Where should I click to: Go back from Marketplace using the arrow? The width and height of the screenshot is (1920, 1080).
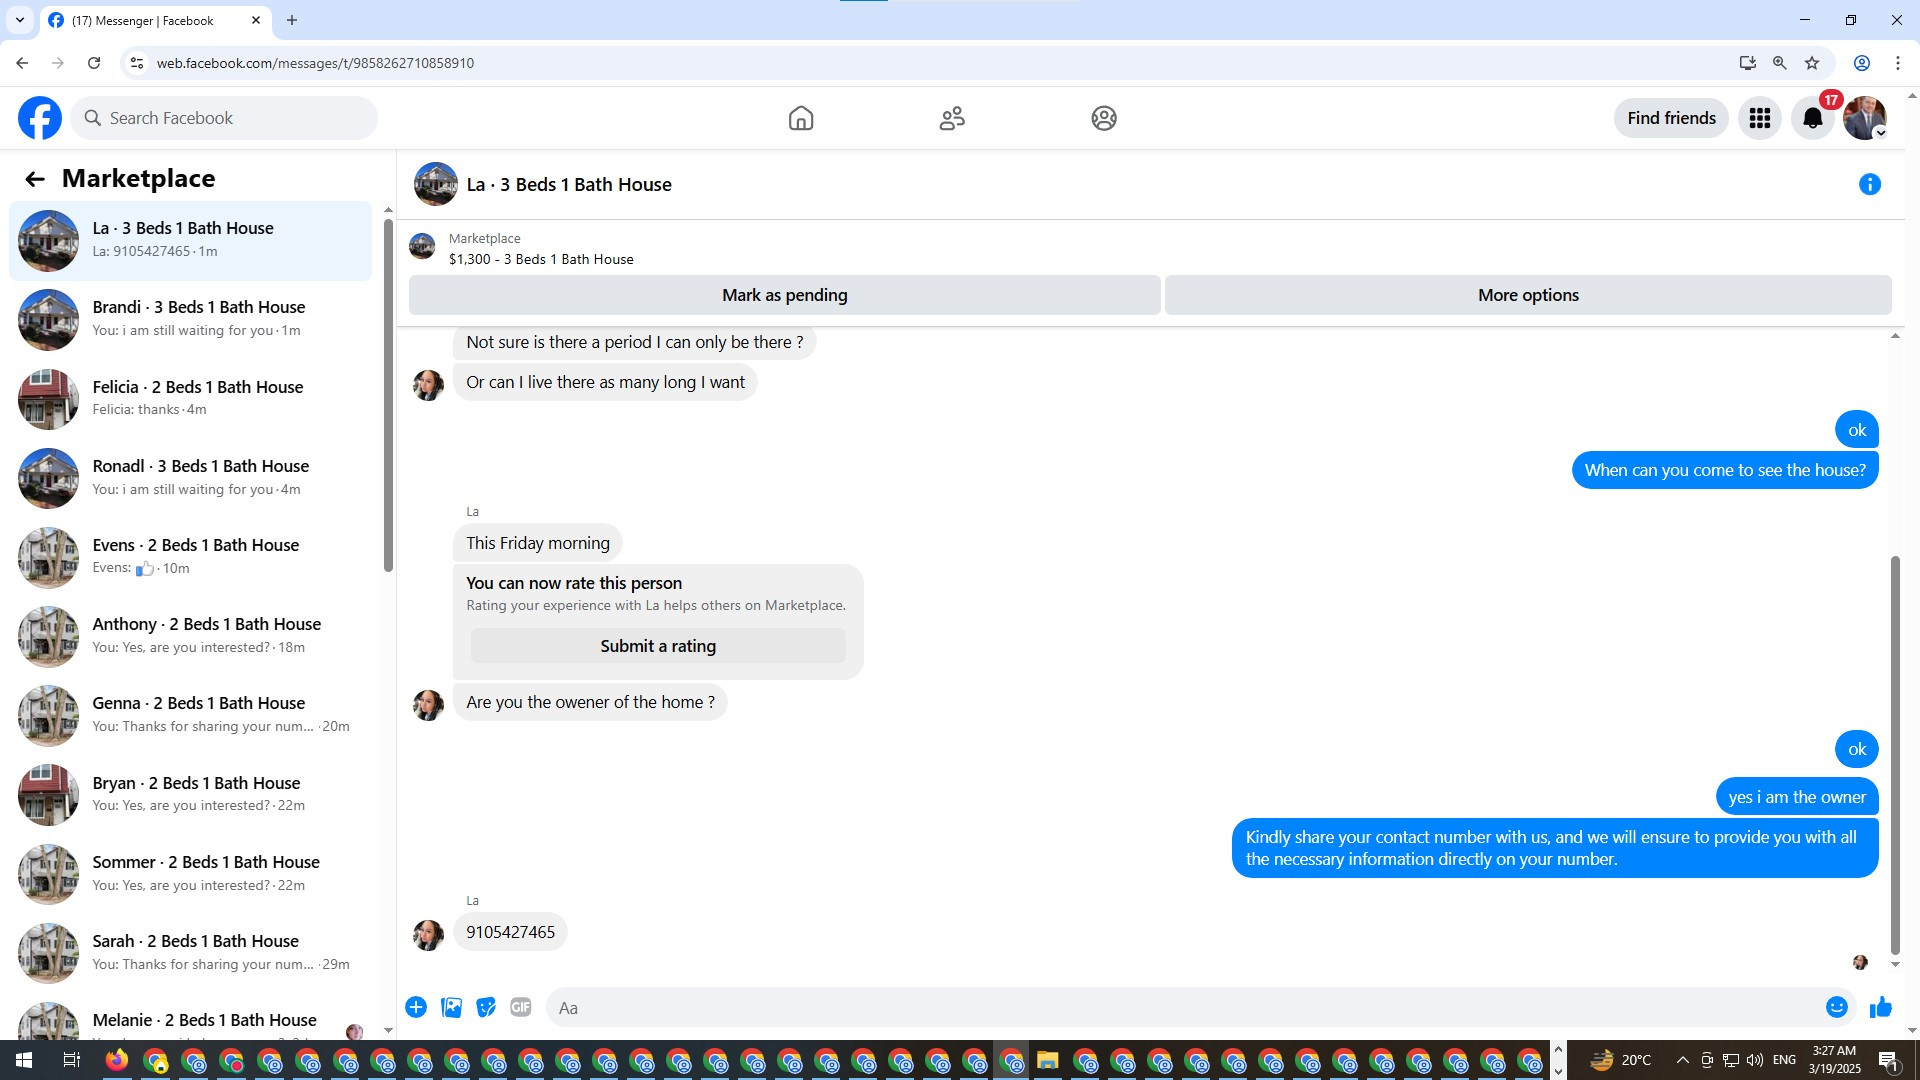35,179
